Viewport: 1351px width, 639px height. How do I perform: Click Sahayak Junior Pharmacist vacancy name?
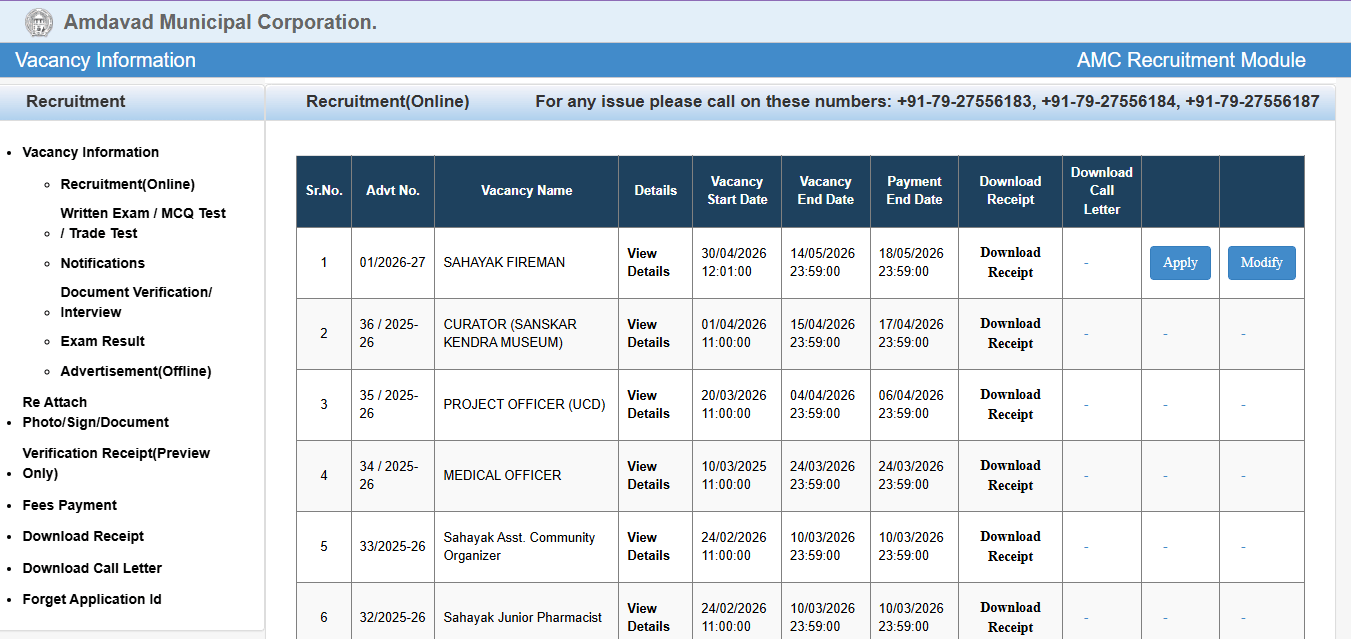[522, 617]
